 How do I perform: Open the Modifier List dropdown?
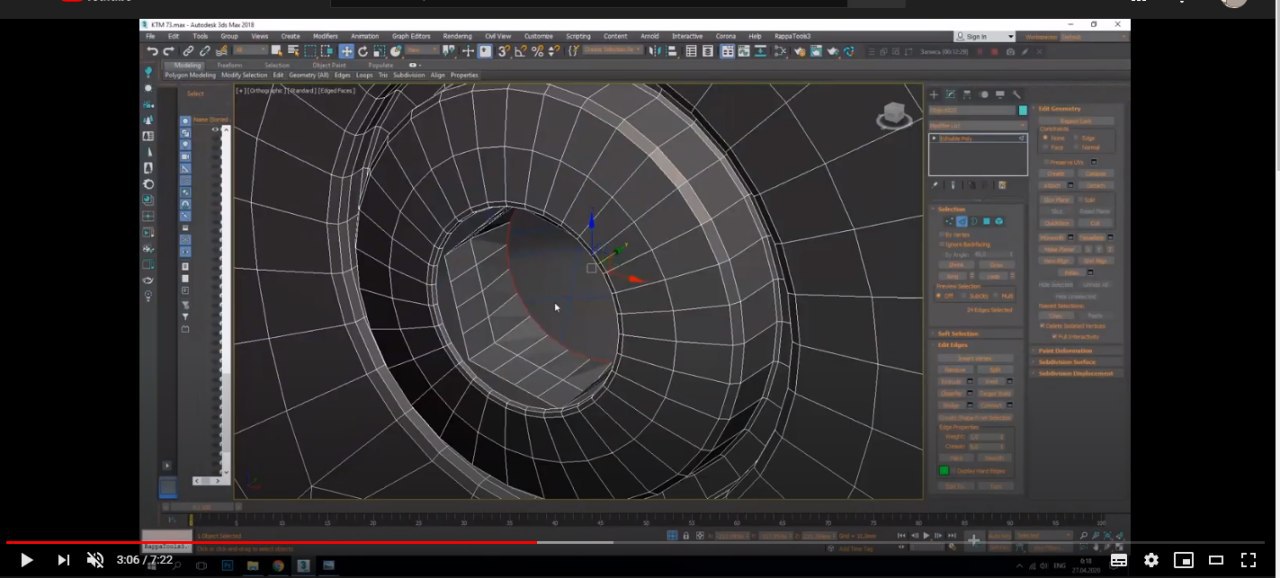coord(978,125)
